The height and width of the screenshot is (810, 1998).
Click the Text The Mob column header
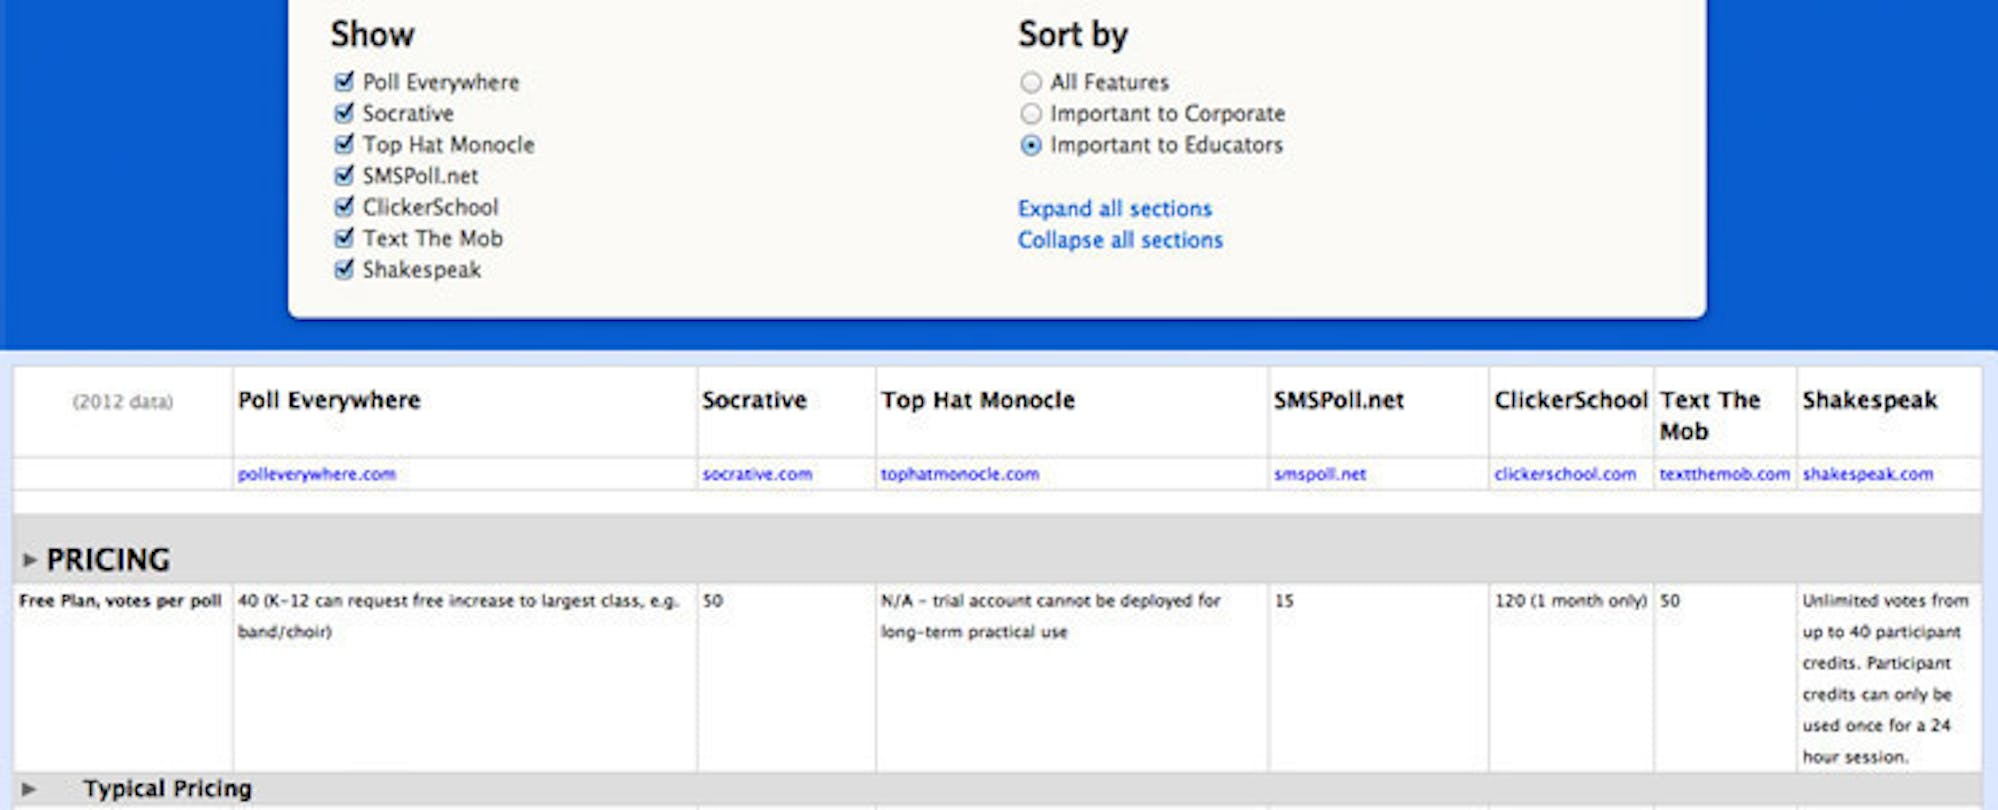(x=1710, y=415)
